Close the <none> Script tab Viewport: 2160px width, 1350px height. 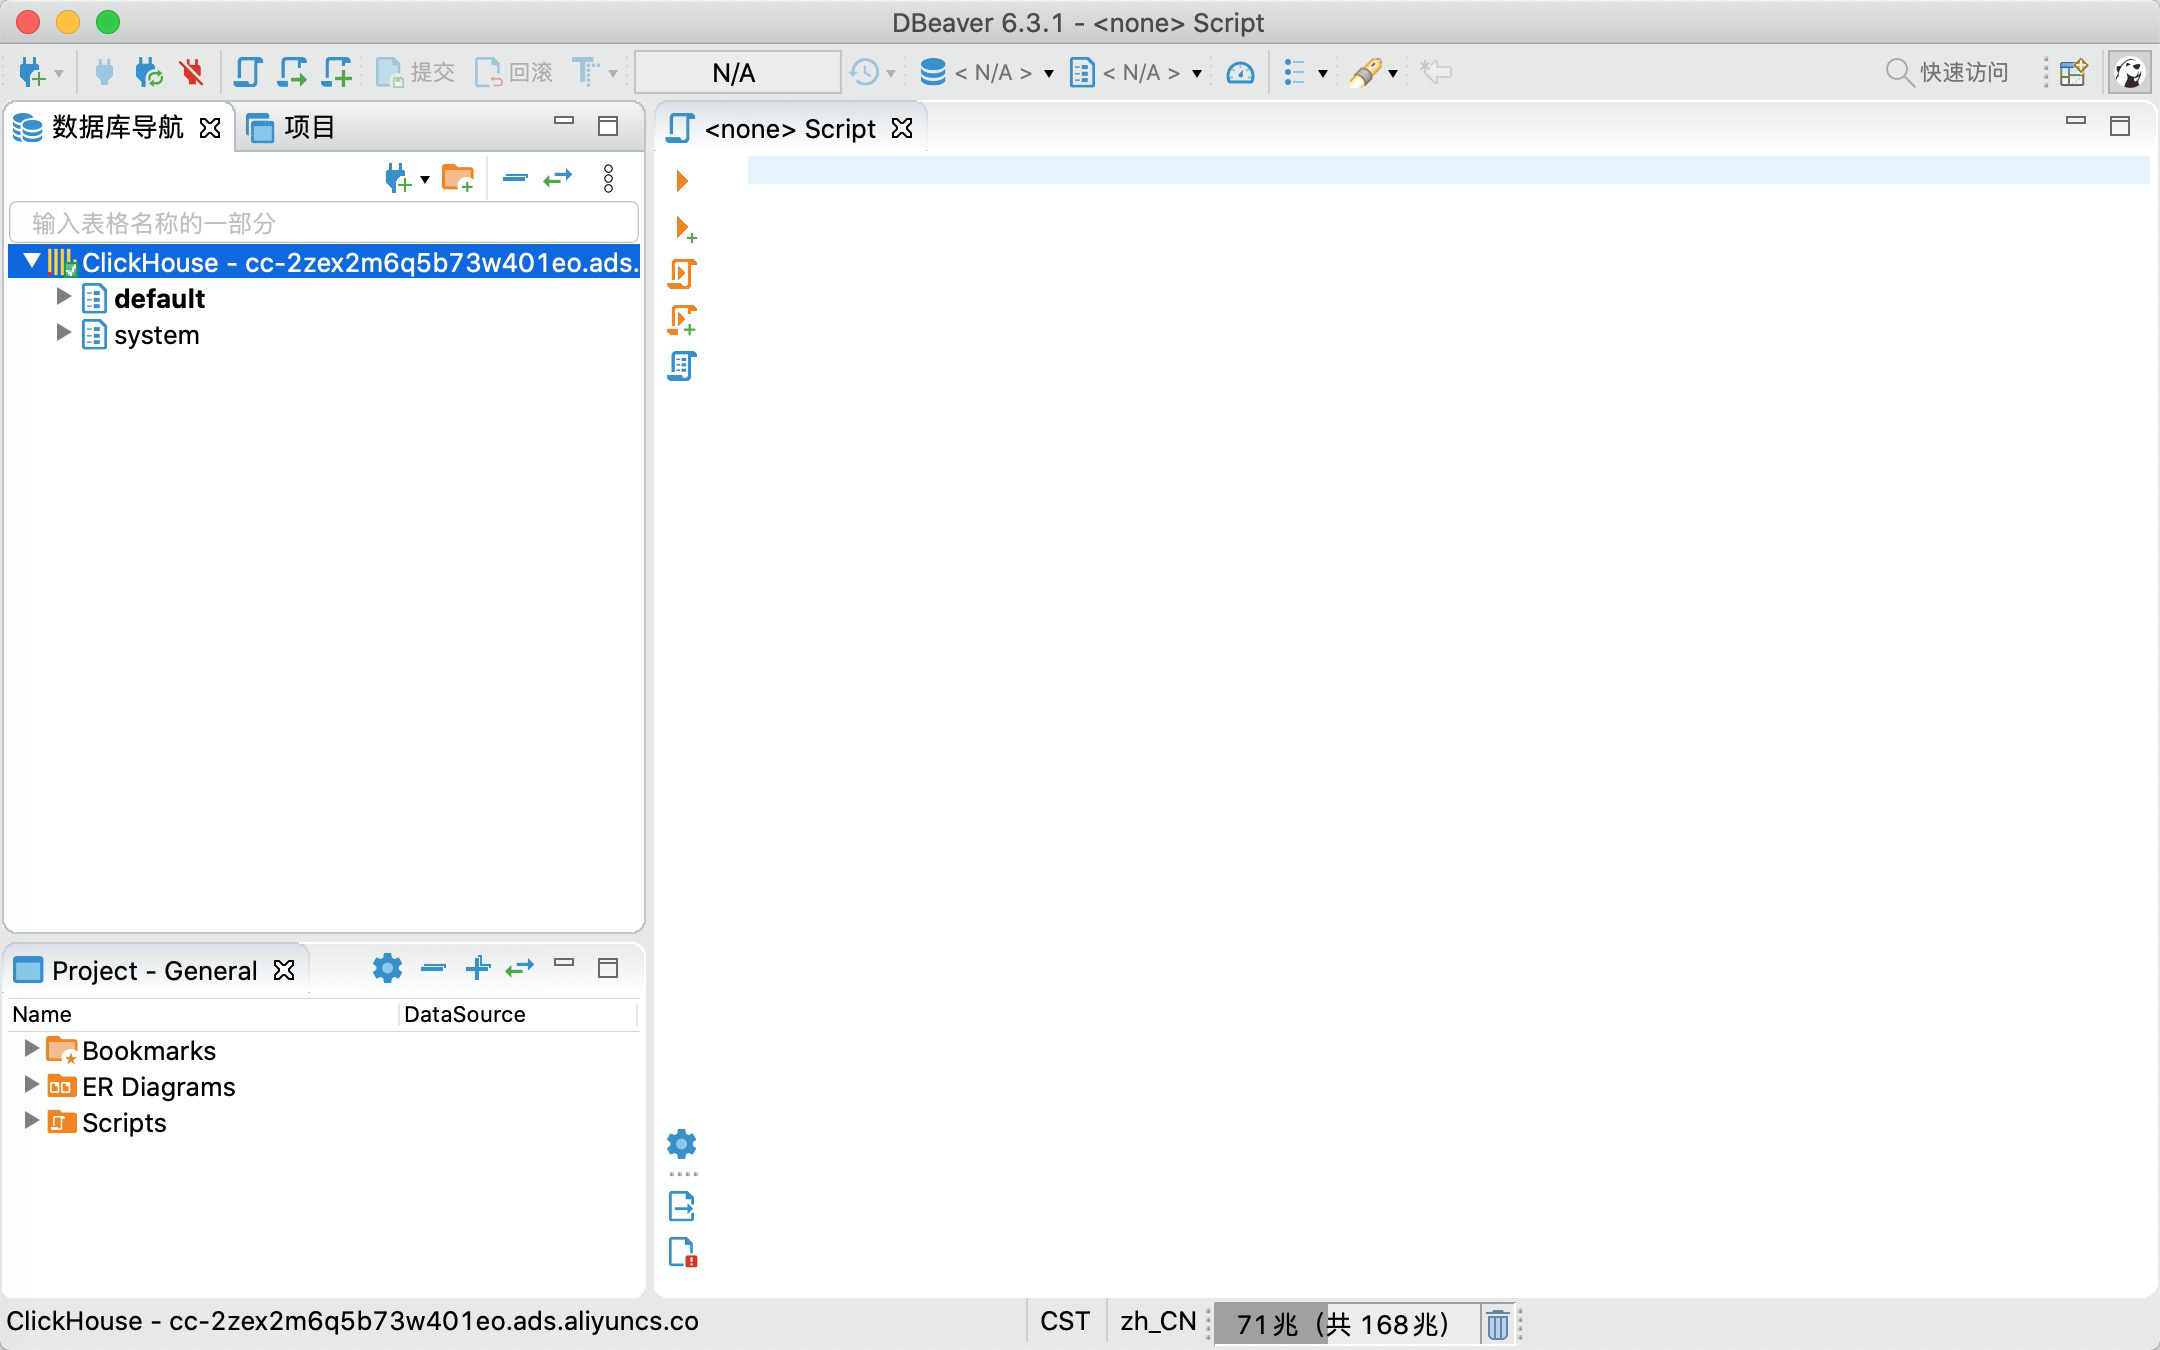902,128
